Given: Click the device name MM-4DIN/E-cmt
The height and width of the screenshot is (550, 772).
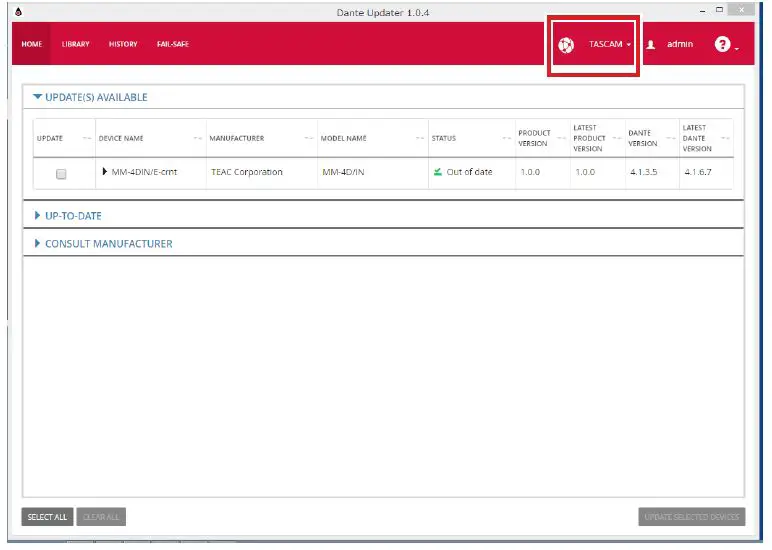Looking at the screenshot, I should point(144,172).
